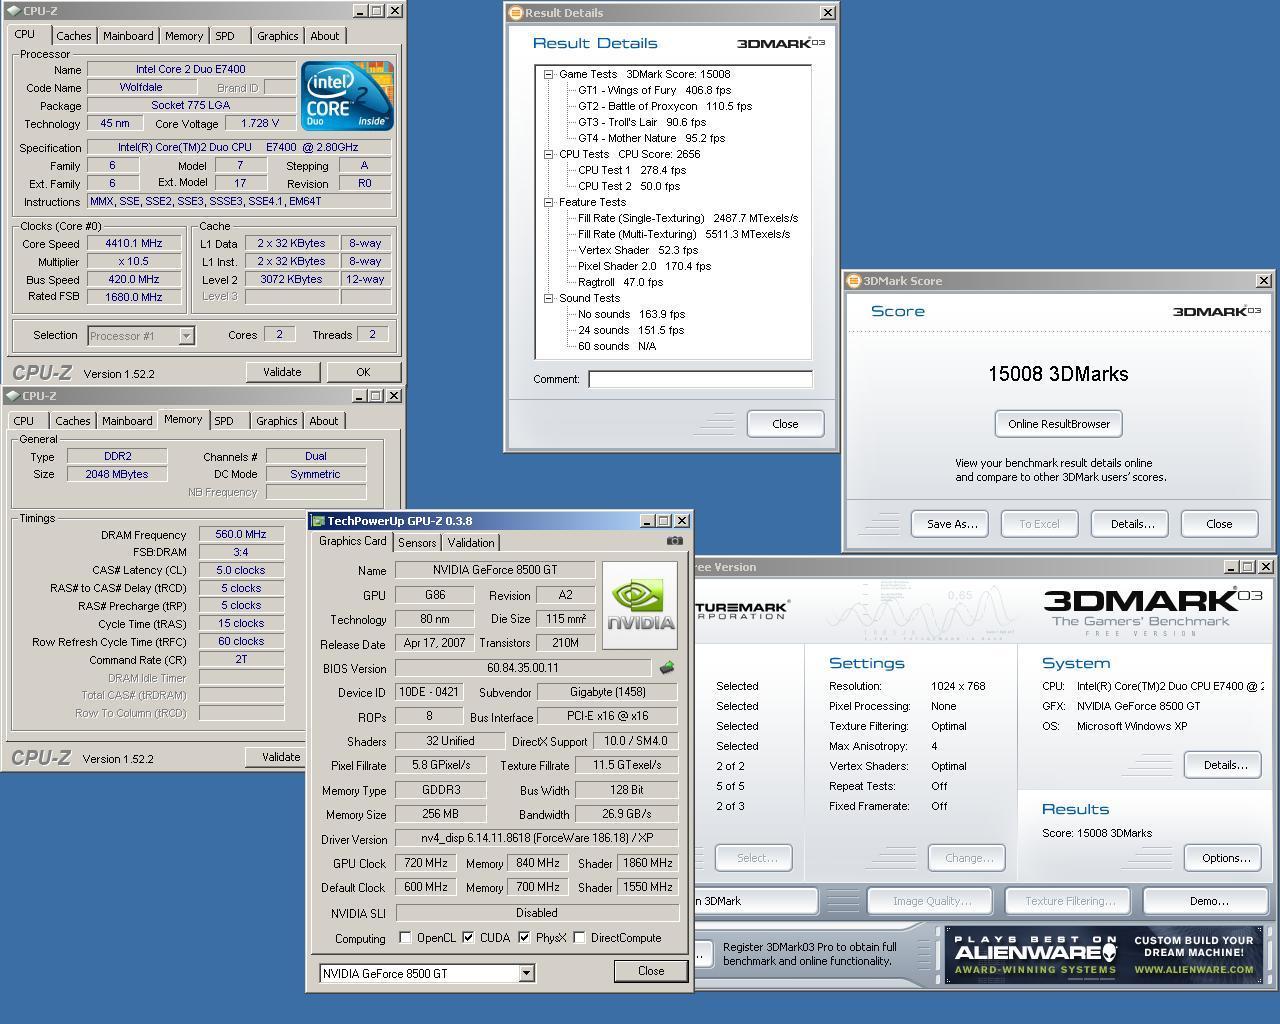Close the Result Details window with X
Screen dimensions: 1280x1024
pyautogui.click(x=827, y=13)
